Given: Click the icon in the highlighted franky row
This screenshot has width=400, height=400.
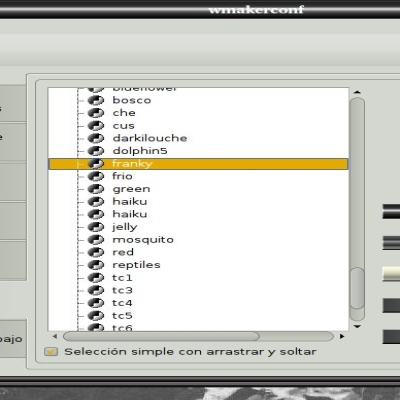Looking at the screenshot, I should 96,163.
